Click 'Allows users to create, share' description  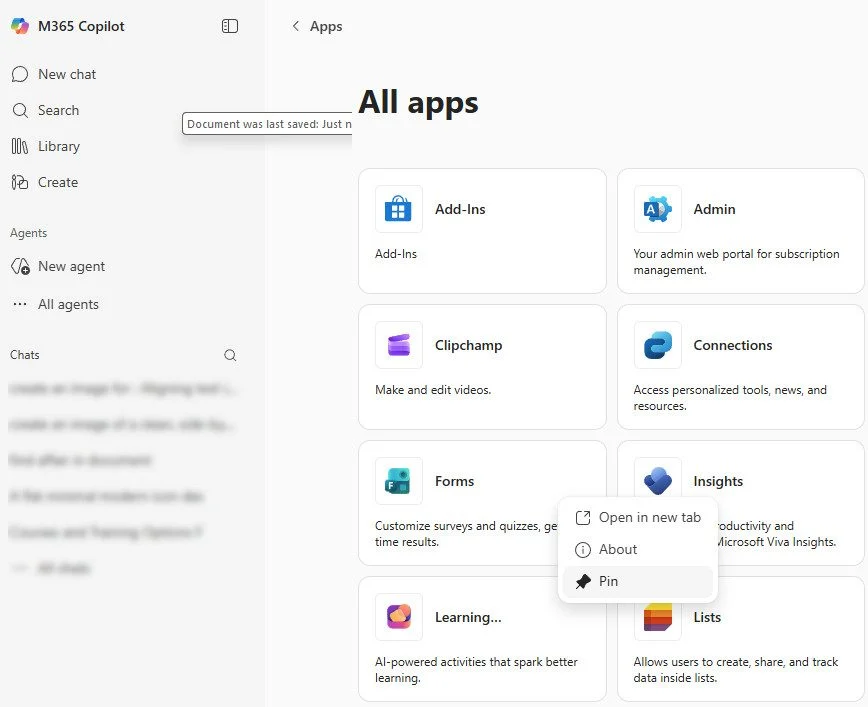736,669
